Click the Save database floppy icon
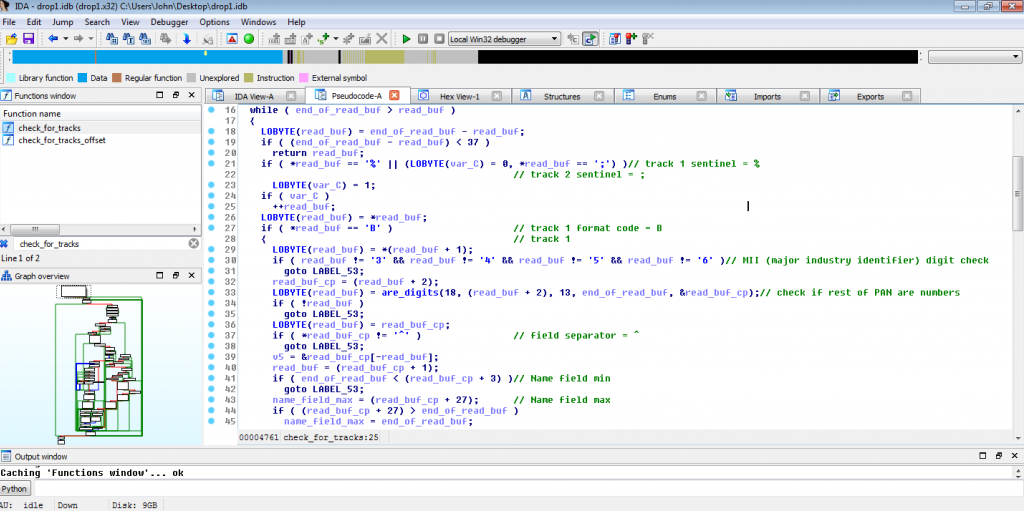The image size is (1024, 511). (28, 39)
